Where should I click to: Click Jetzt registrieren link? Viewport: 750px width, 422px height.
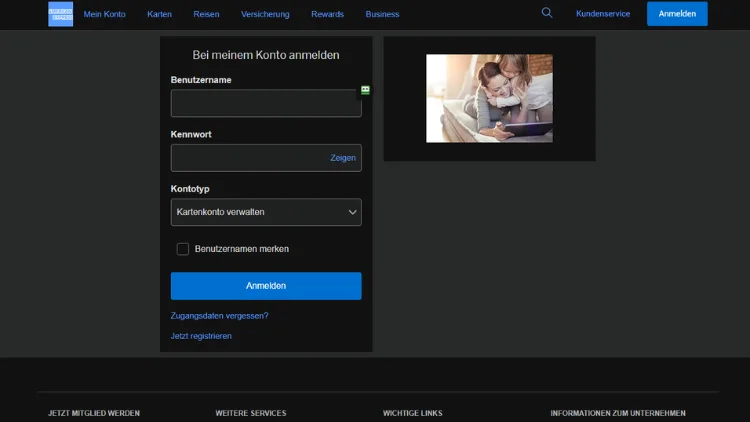(x=201, y=336)
